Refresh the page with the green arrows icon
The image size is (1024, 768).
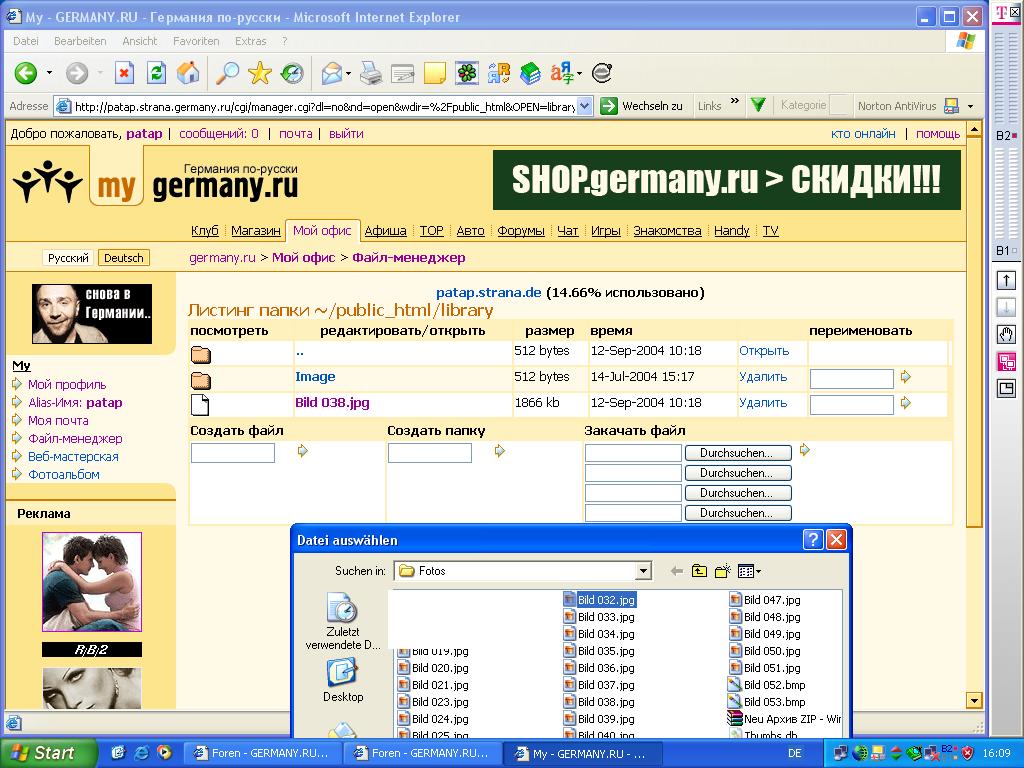click(x=156, y=73)
